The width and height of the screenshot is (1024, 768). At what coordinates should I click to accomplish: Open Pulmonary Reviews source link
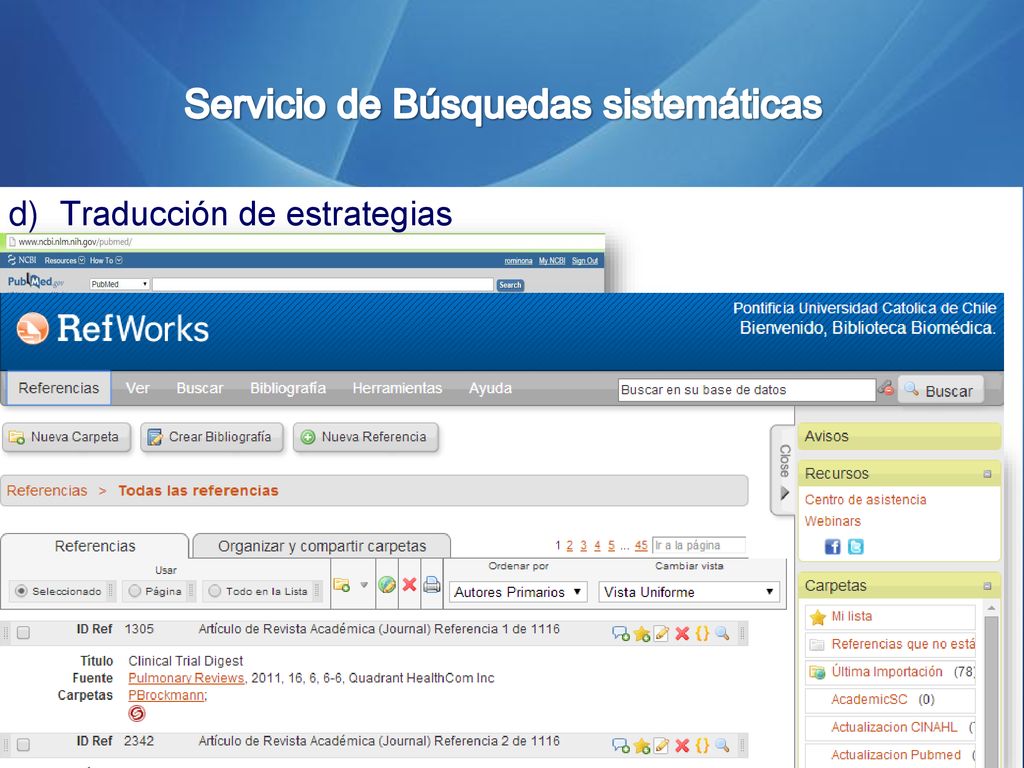tap(186, 678)
